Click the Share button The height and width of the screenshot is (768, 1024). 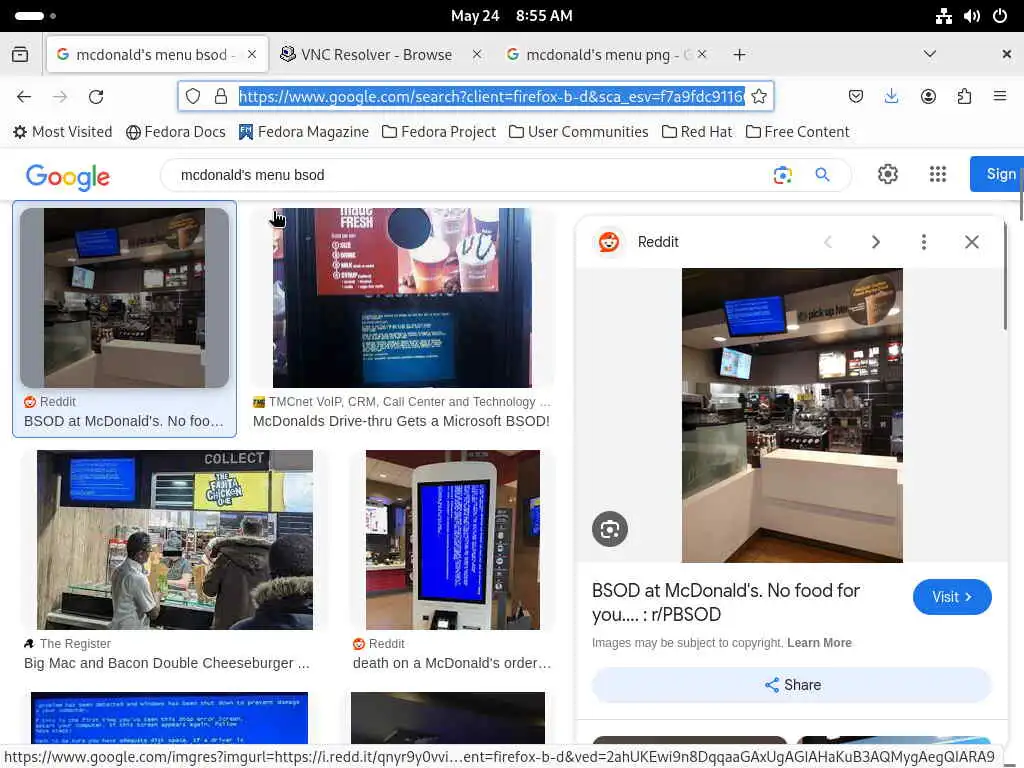click(792, 685)
